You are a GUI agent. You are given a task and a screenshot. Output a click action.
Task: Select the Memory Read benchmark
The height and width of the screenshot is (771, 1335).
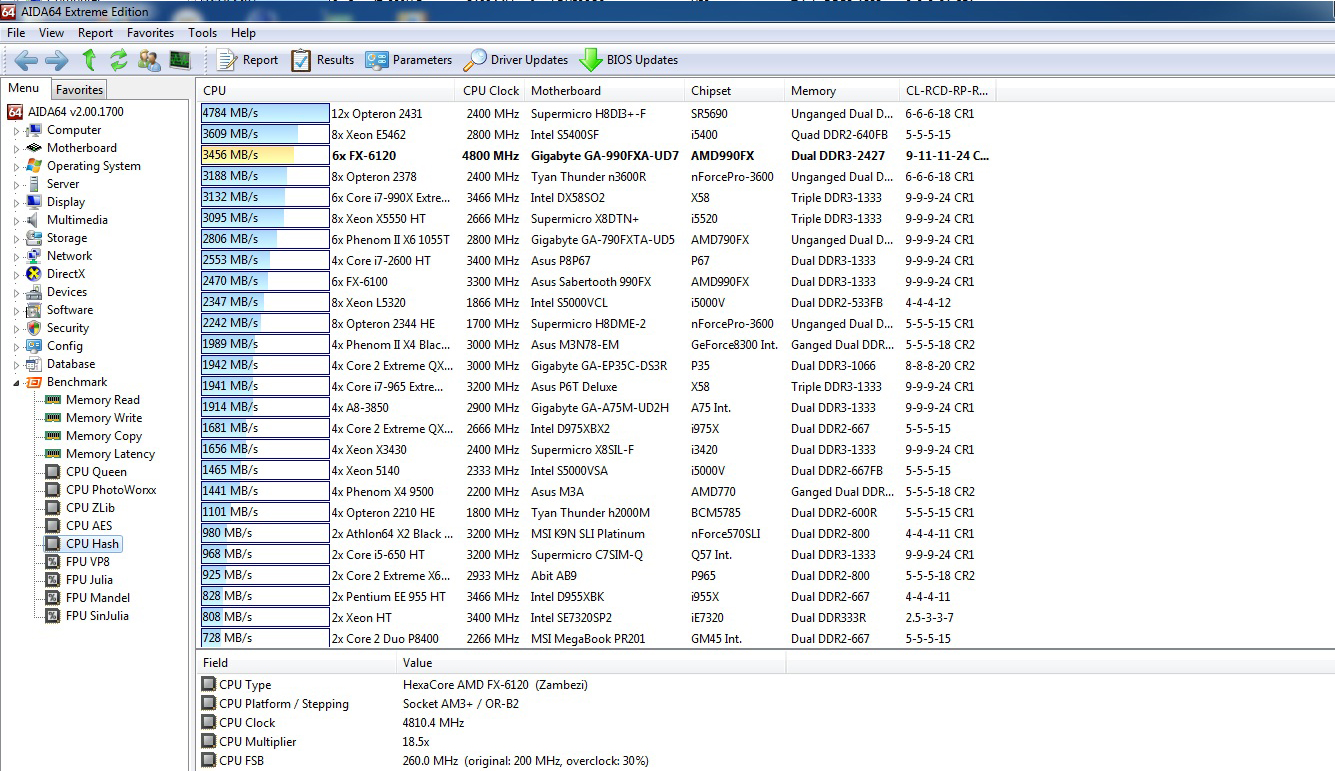pyautogui.click(x=102, y=400)
